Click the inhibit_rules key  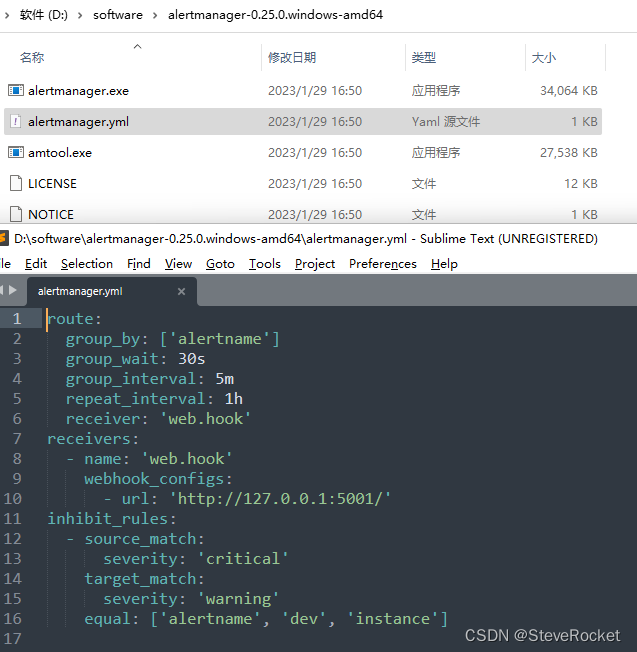point(107,519)
